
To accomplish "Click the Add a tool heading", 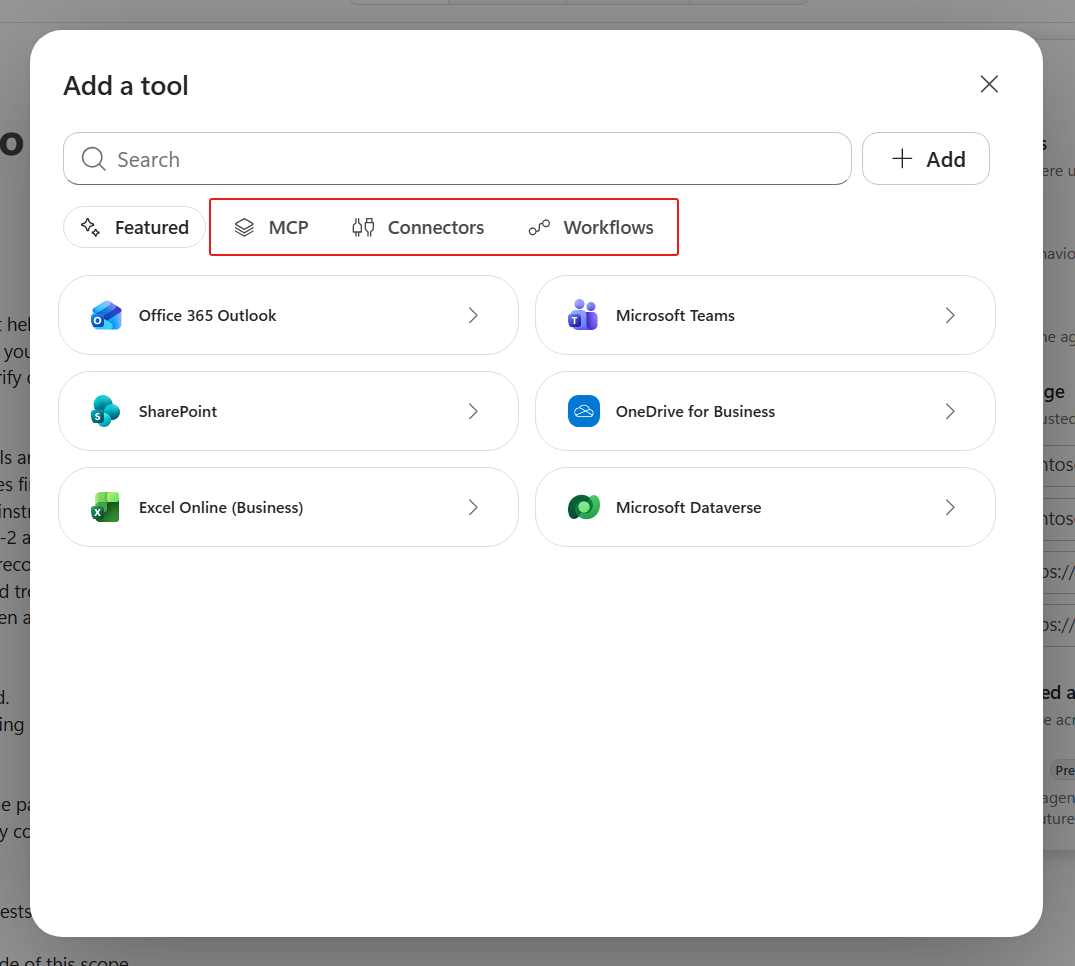I will (x=126, y=86).
